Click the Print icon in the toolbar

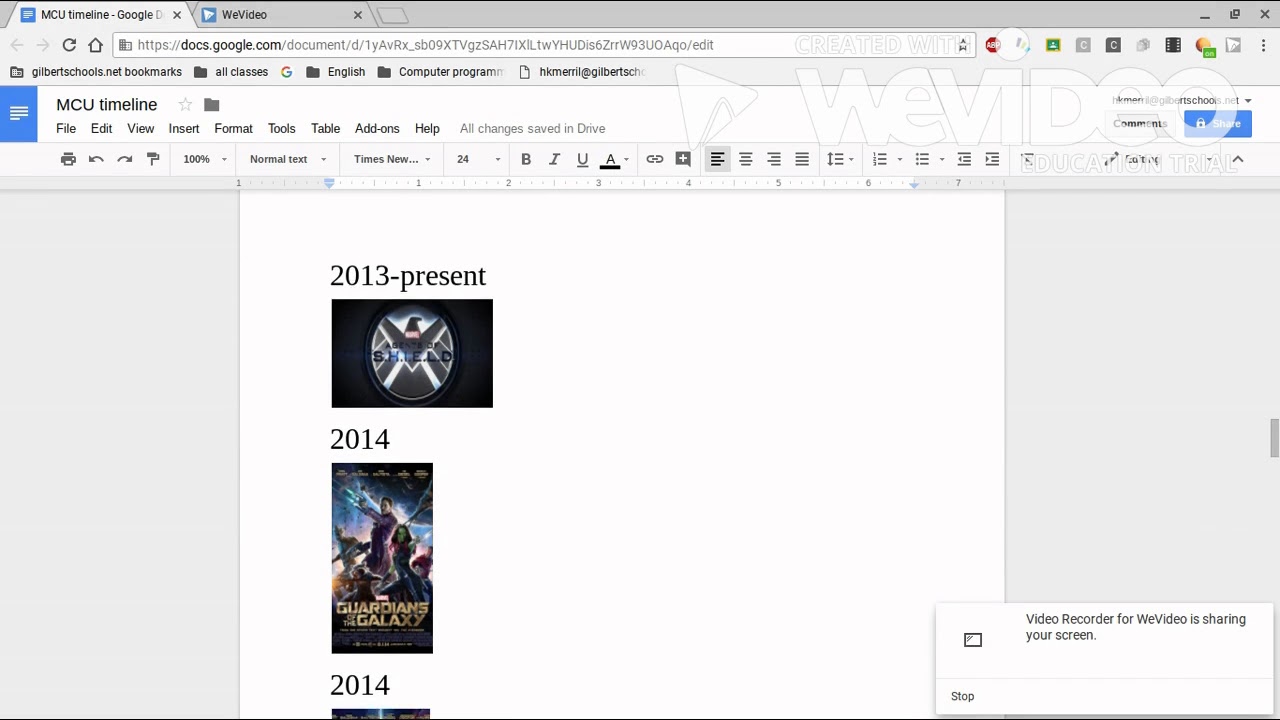(68, 159)
